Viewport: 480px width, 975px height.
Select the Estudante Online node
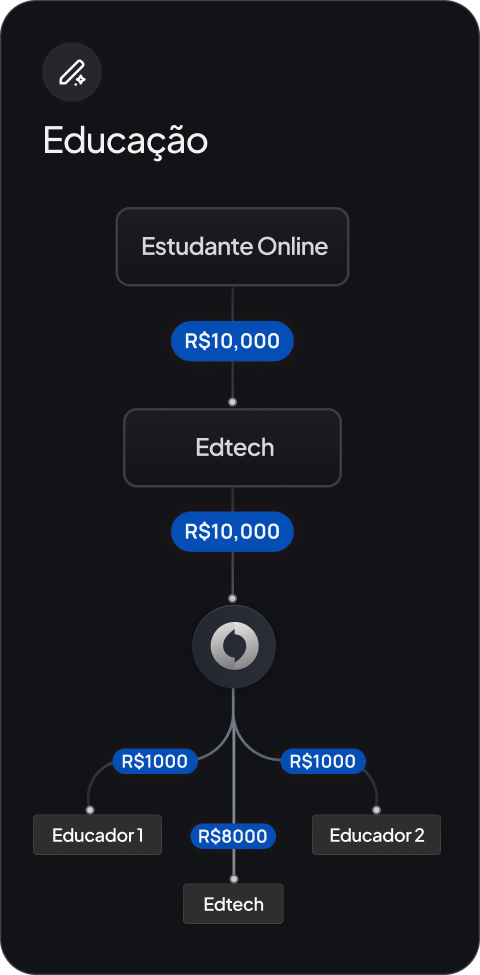pyautogui.click(x=233, y=247)
